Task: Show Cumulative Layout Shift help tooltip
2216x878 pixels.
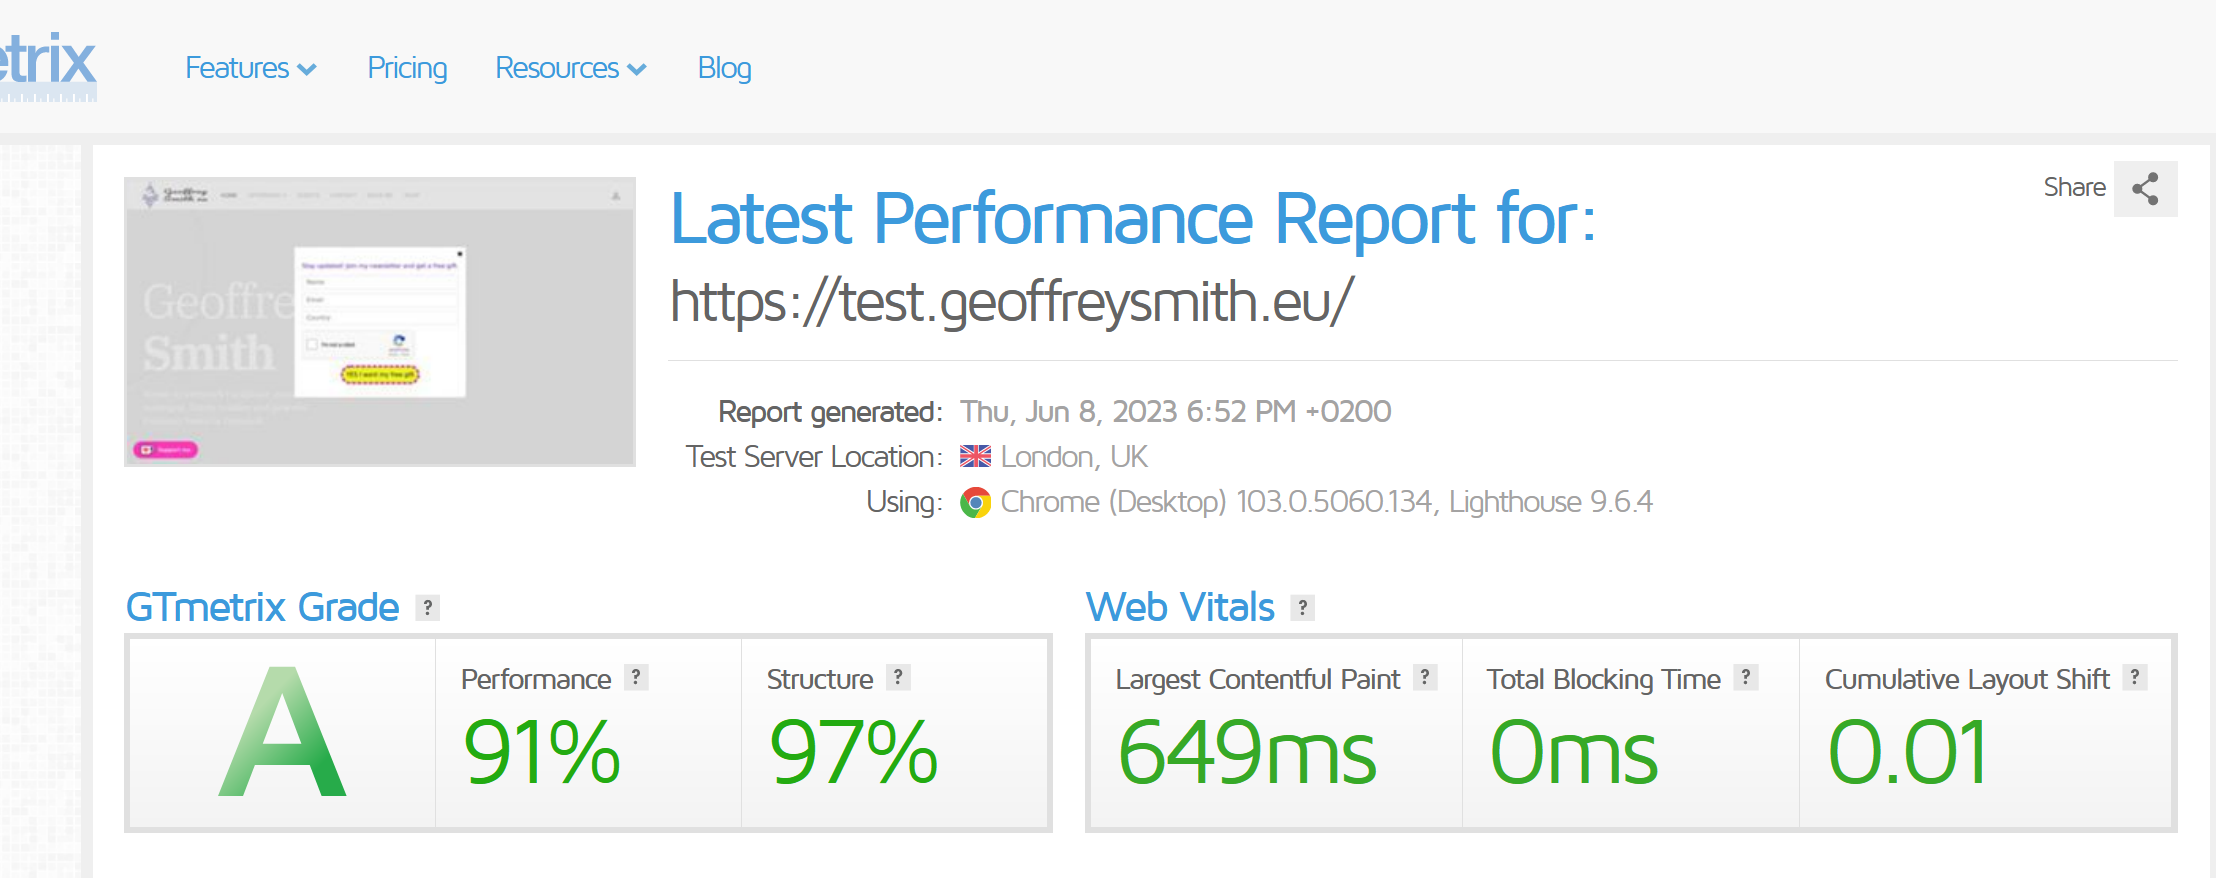Action: 2135,677
